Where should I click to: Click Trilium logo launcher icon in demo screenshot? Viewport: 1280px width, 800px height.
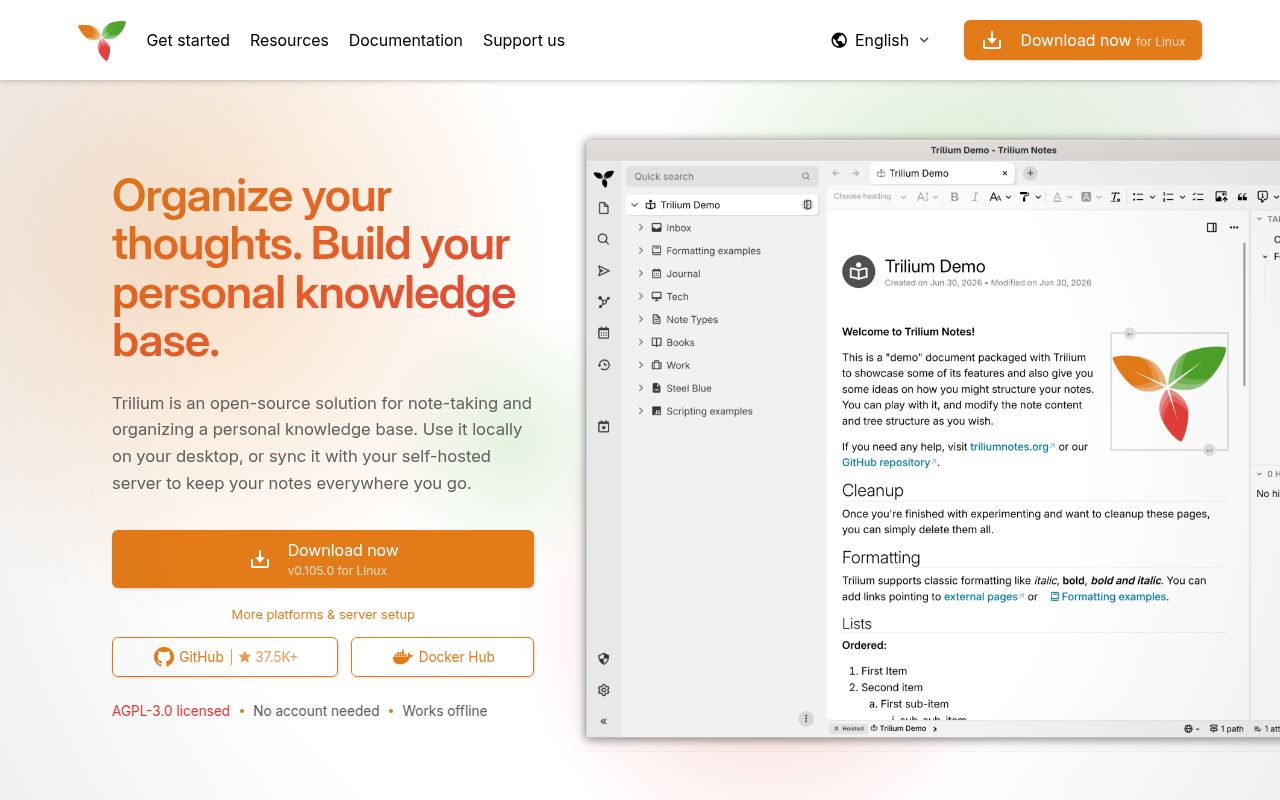603,179
